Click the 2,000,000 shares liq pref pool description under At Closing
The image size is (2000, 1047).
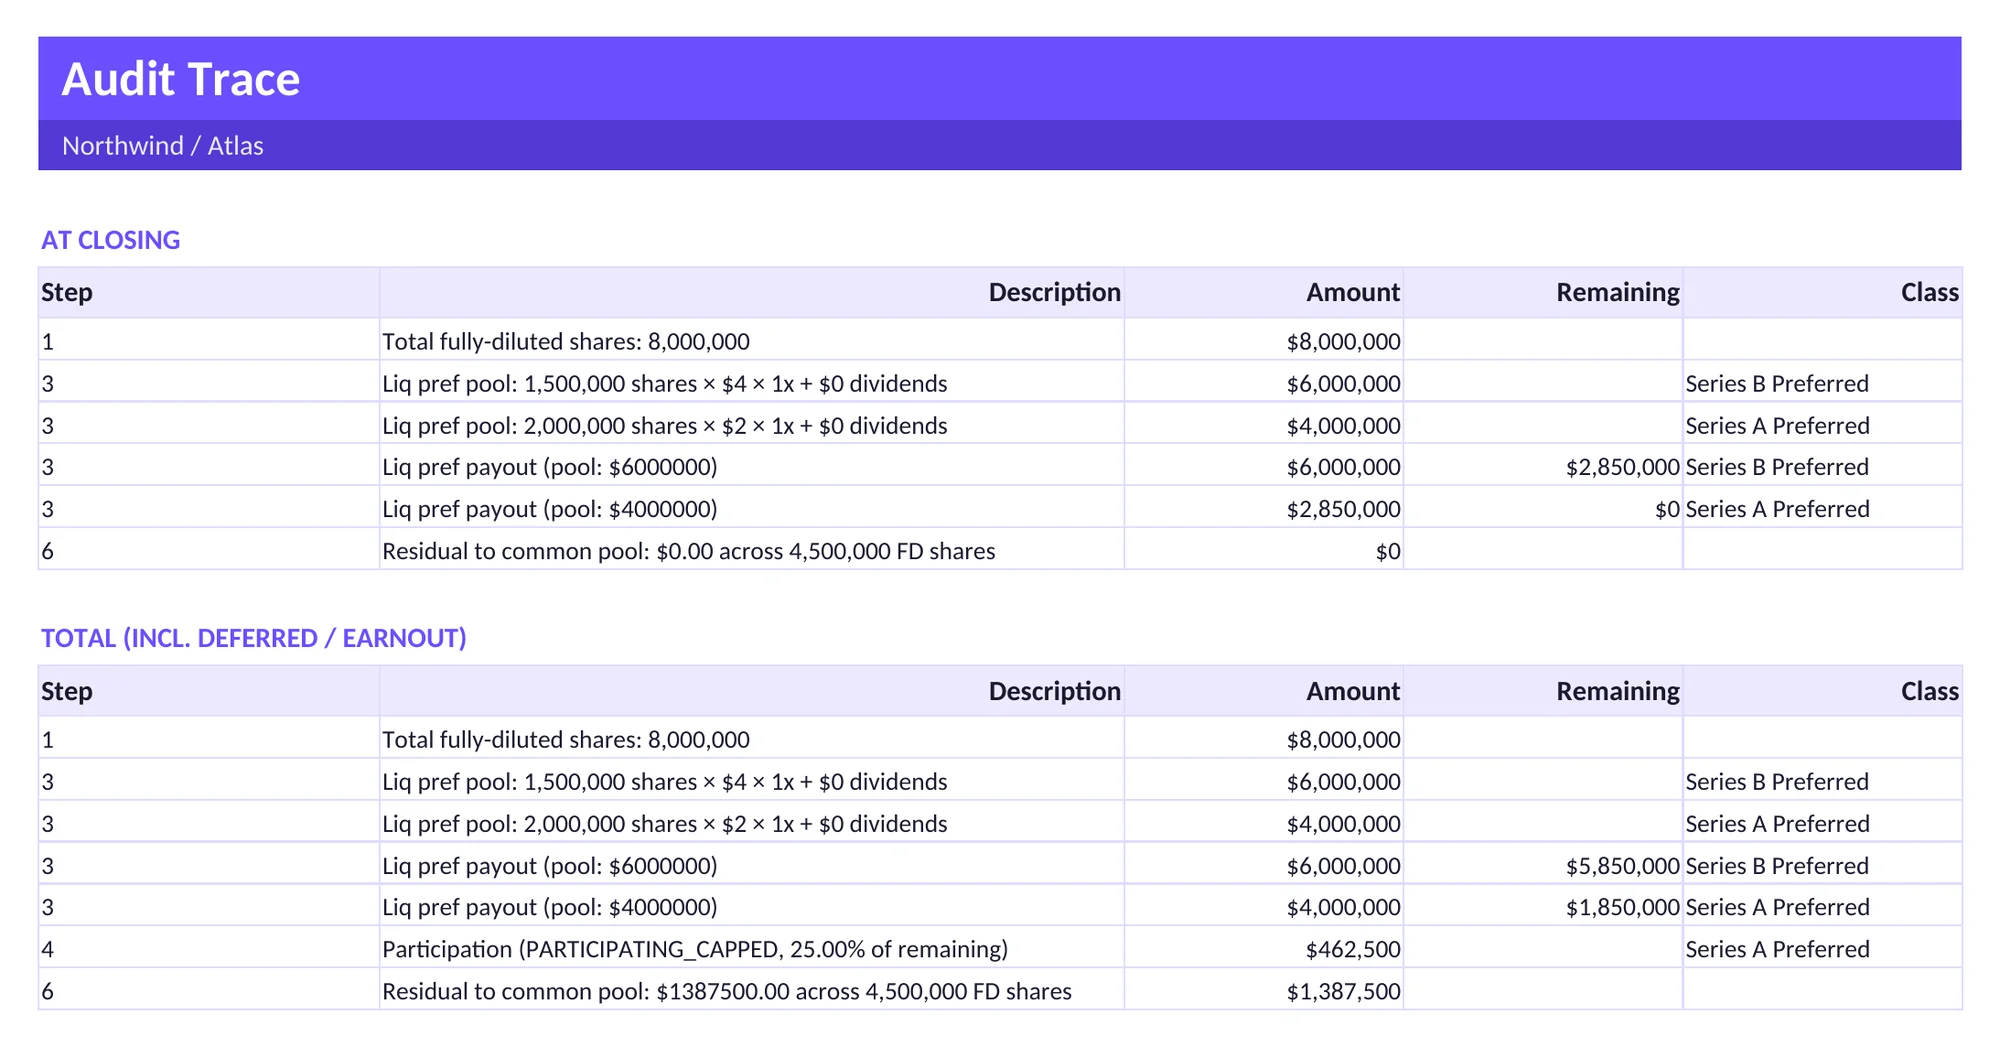[665, 426]
